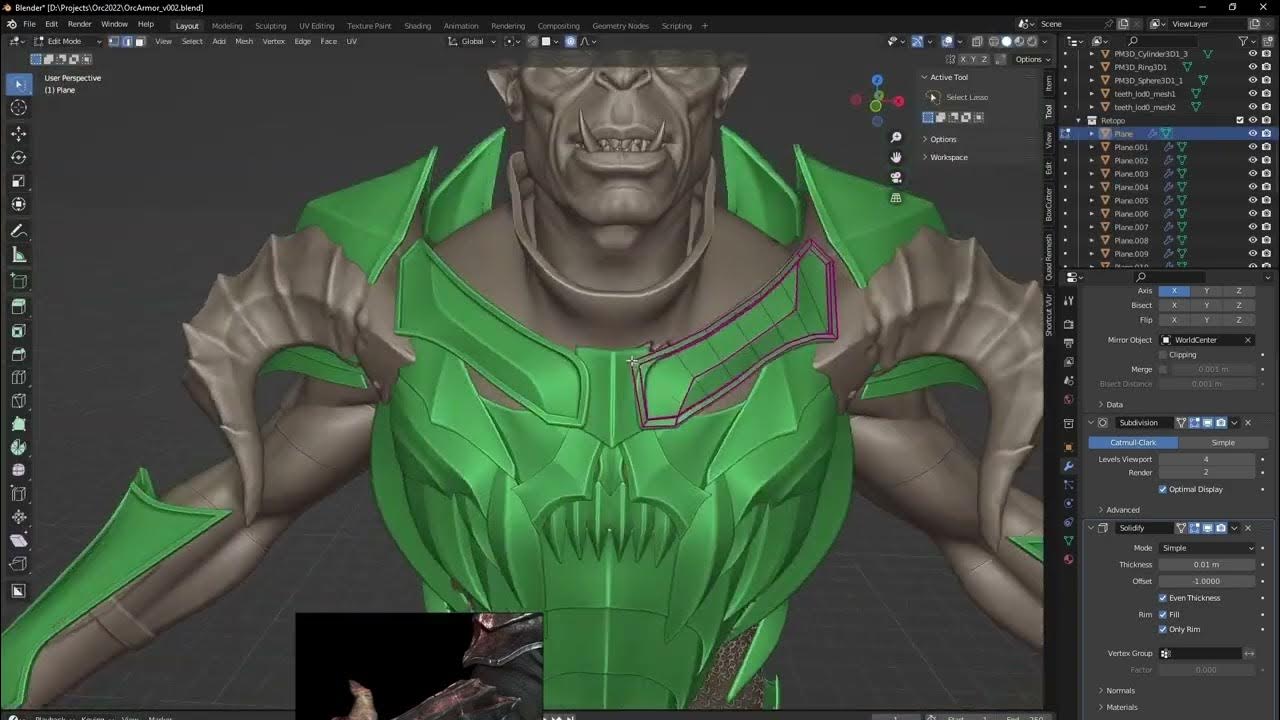Enable the Clipping checkbox
The image size is (1280, 720).
[x=1163, y=354]
